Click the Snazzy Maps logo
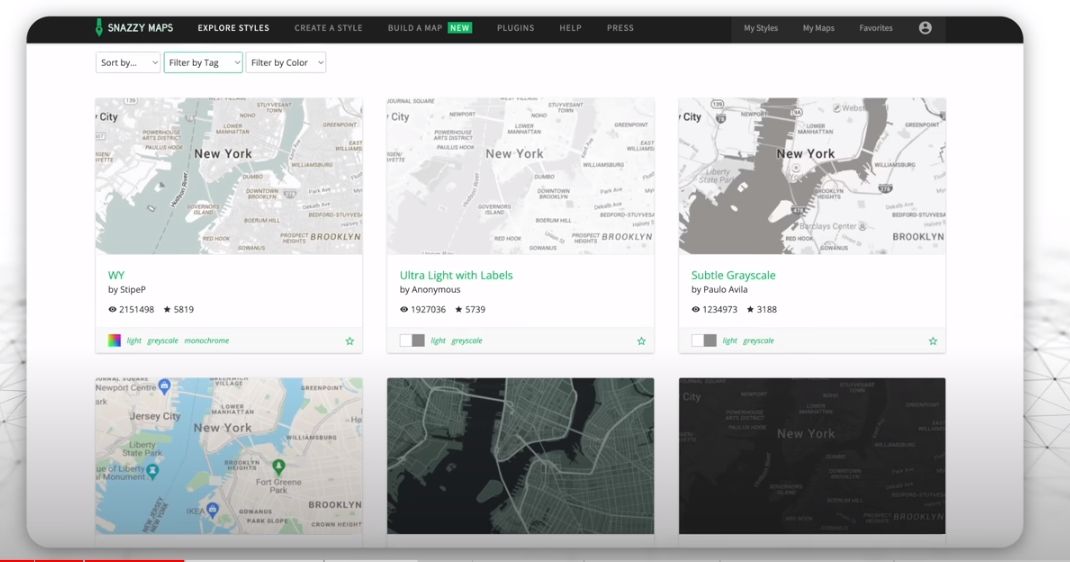This screenshot has height=562, width=1070. pos(134,28)
